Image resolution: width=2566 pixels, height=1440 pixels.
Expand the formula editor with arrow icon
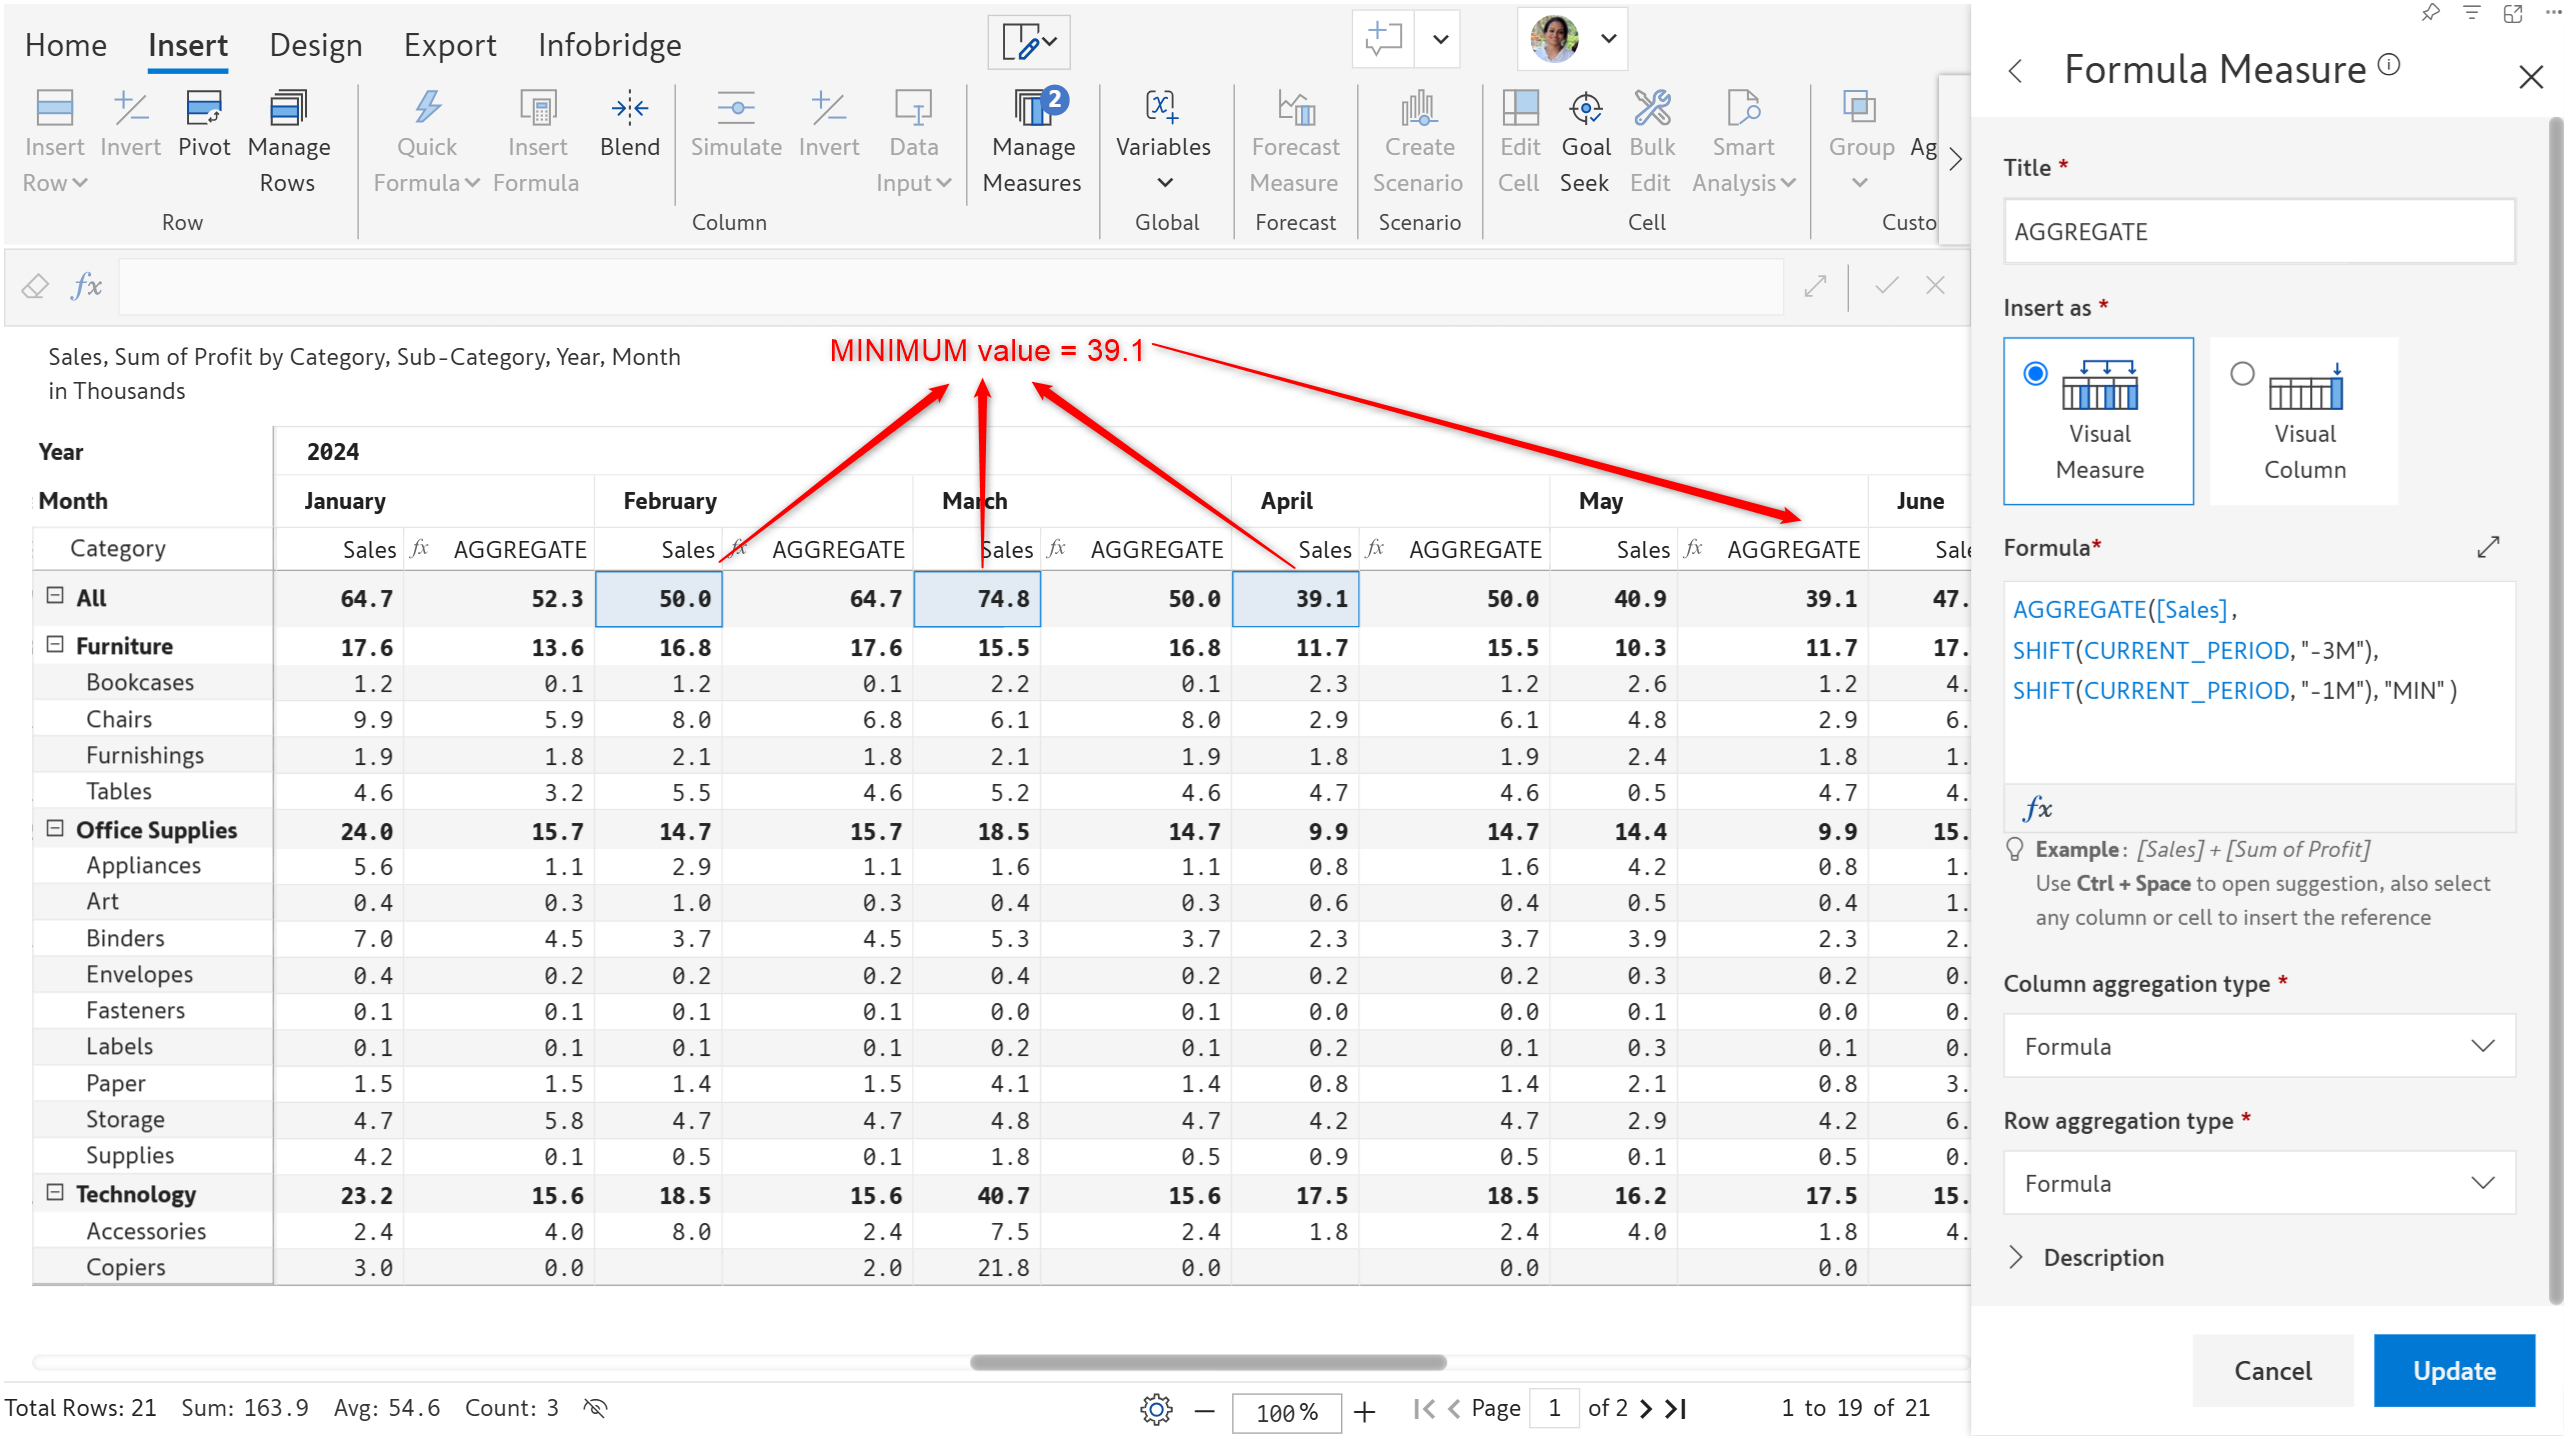tap(2488, 547)
